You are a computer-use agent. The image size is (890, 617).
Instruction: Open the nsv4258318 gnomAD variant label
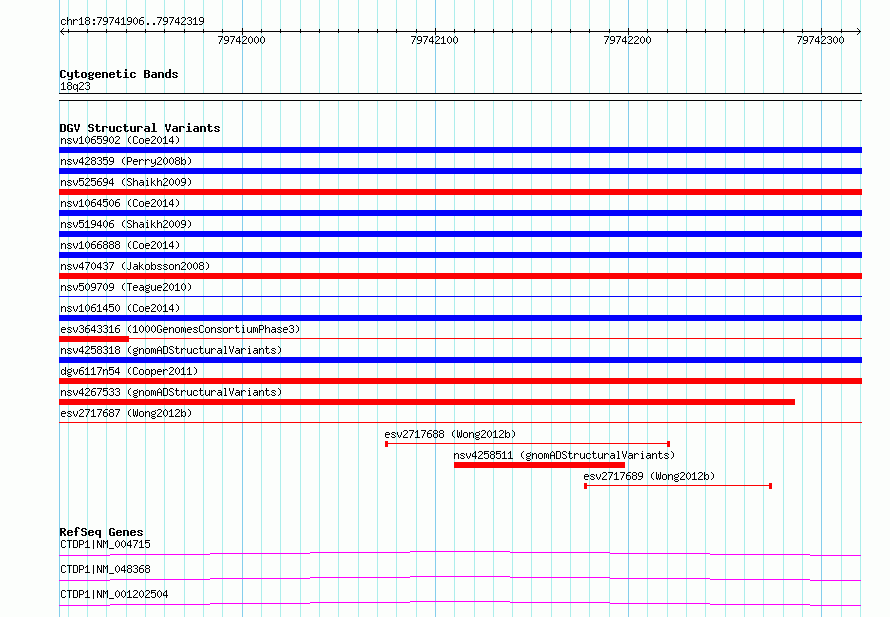pyautogui.click(x=171, y=350)
